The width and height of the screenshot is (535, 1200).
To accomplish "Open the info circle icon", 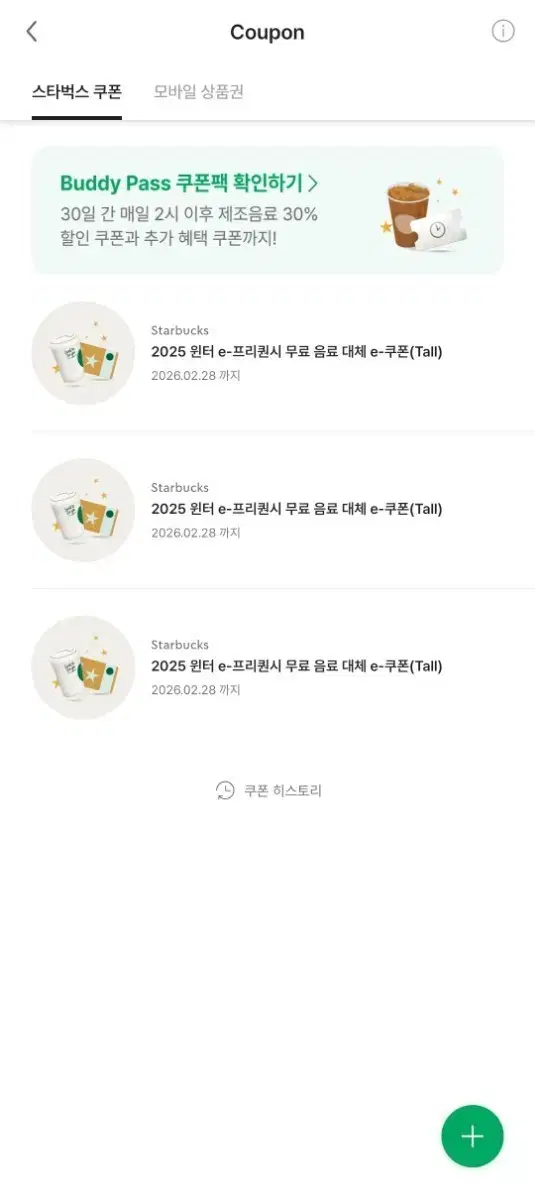I will 503,31.
